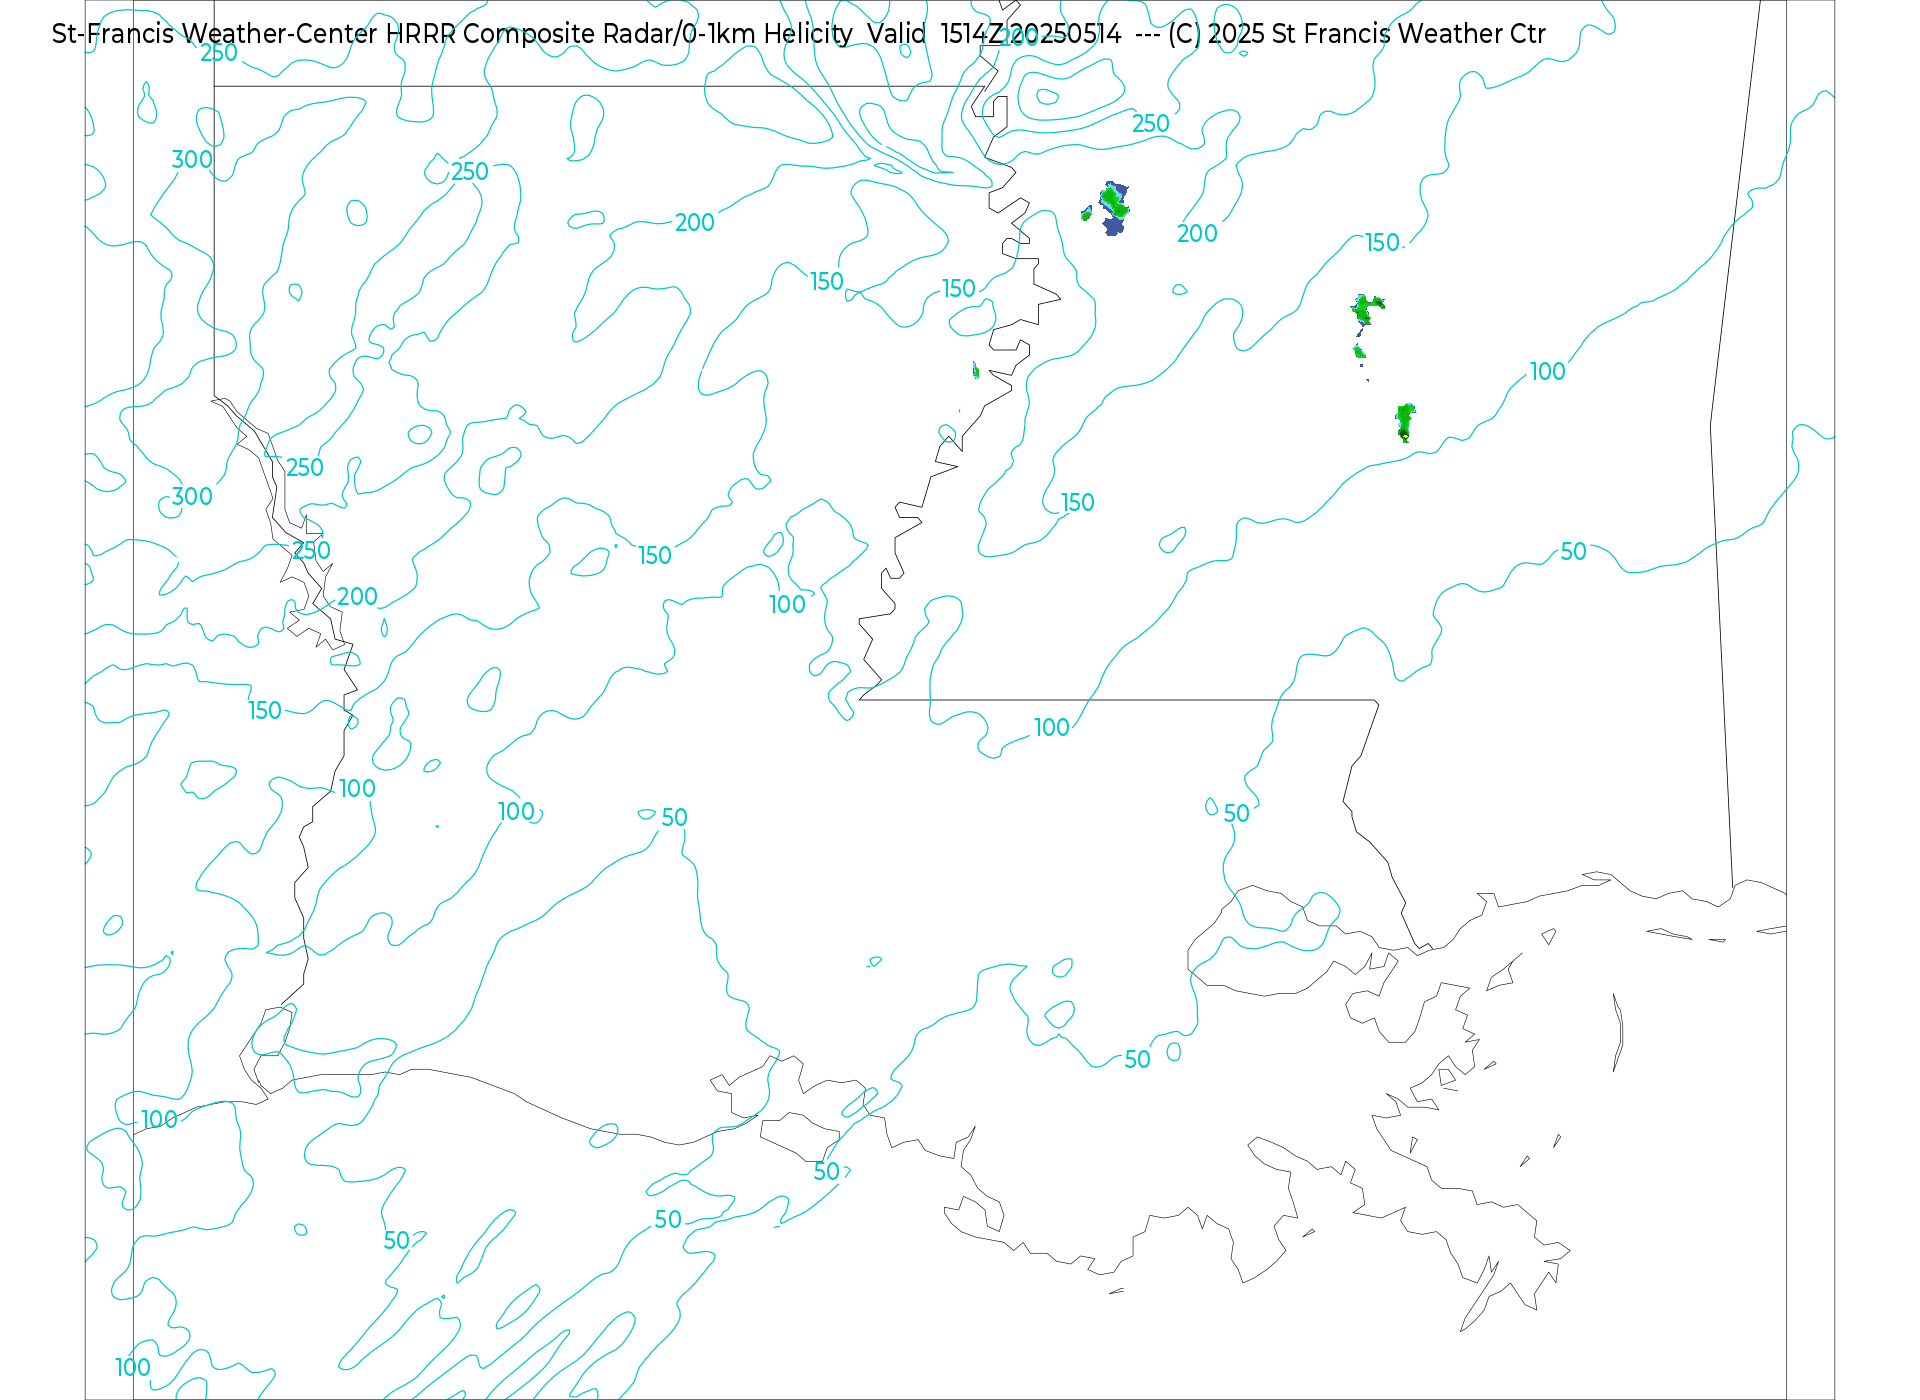
Task: Click the largest blue and green radar echo
Action: pos(1114,209)
